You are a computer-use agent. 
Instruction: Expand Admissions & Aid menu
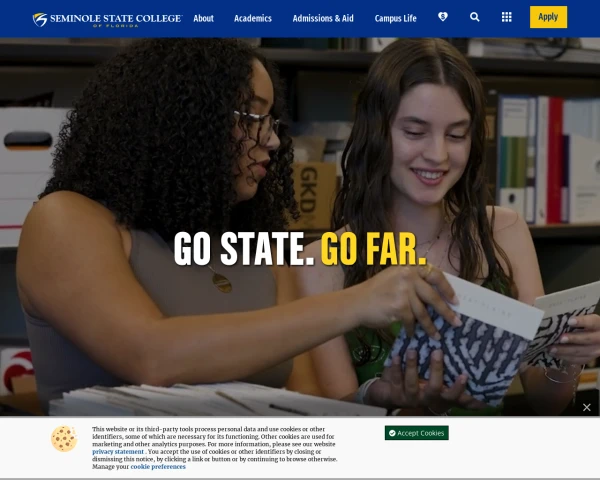point(323,18)
